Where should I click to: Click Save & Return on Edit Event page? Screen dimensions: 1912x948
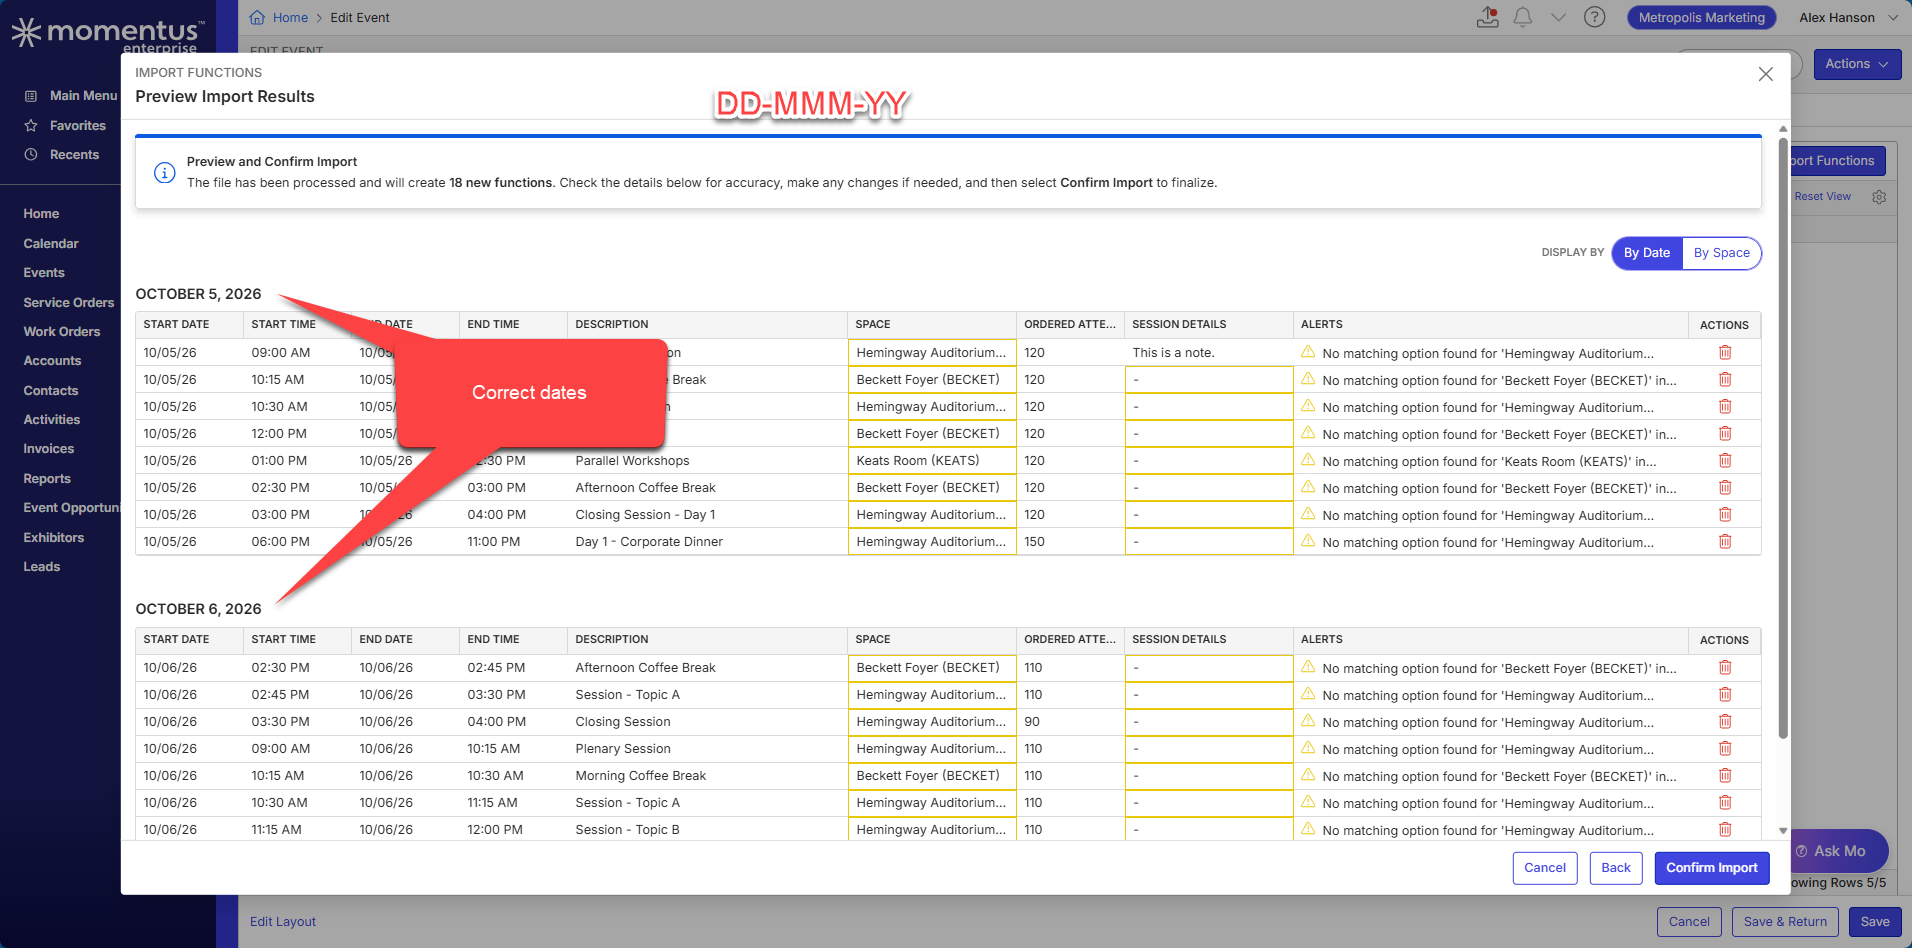click(x=1785, y=922)
